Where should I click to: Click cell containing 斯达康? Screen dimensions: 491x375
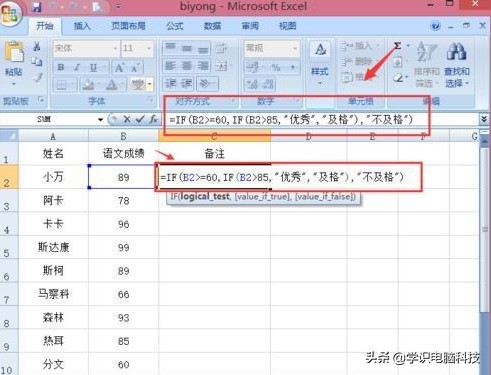pyautogui.click(x=53, y=247)
